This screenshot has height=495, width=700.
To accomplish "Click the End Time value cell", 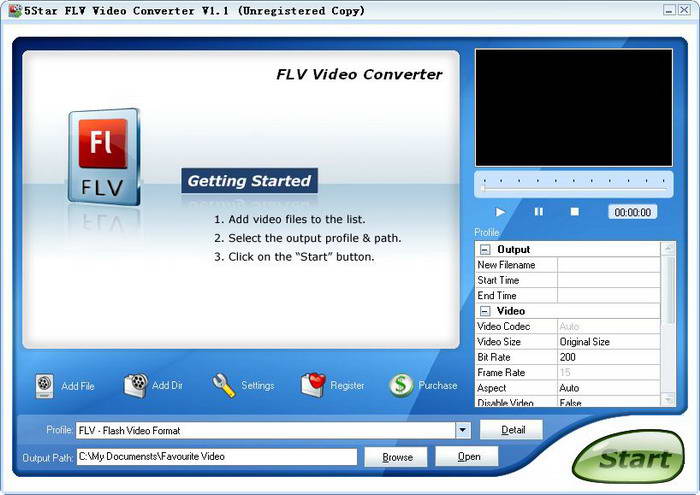I will click(608, 295).
